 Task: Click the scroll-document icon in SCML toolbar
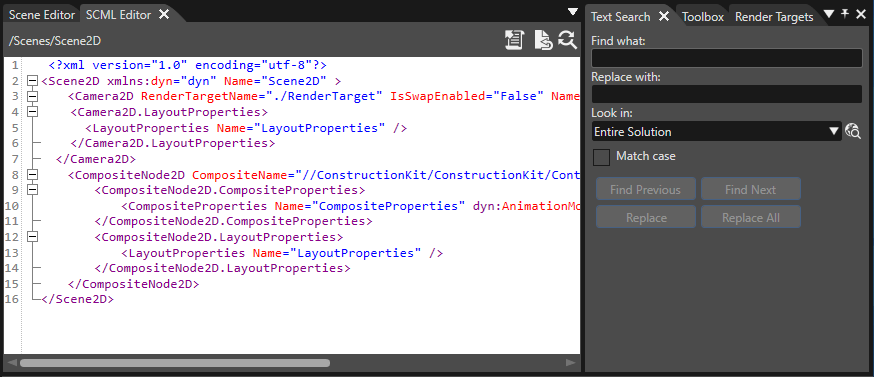click(514, 40)
